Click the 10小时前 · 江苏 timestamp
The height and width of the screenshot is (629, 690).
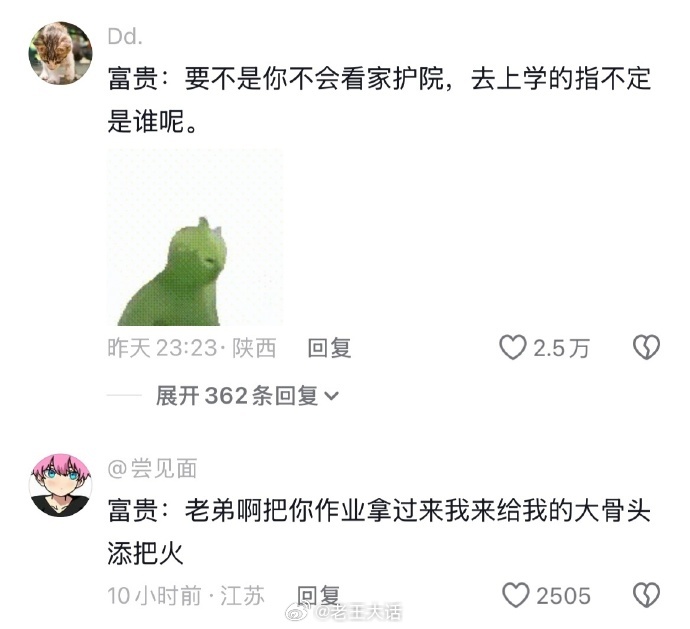pyautogui.click(x=186, y=596)
